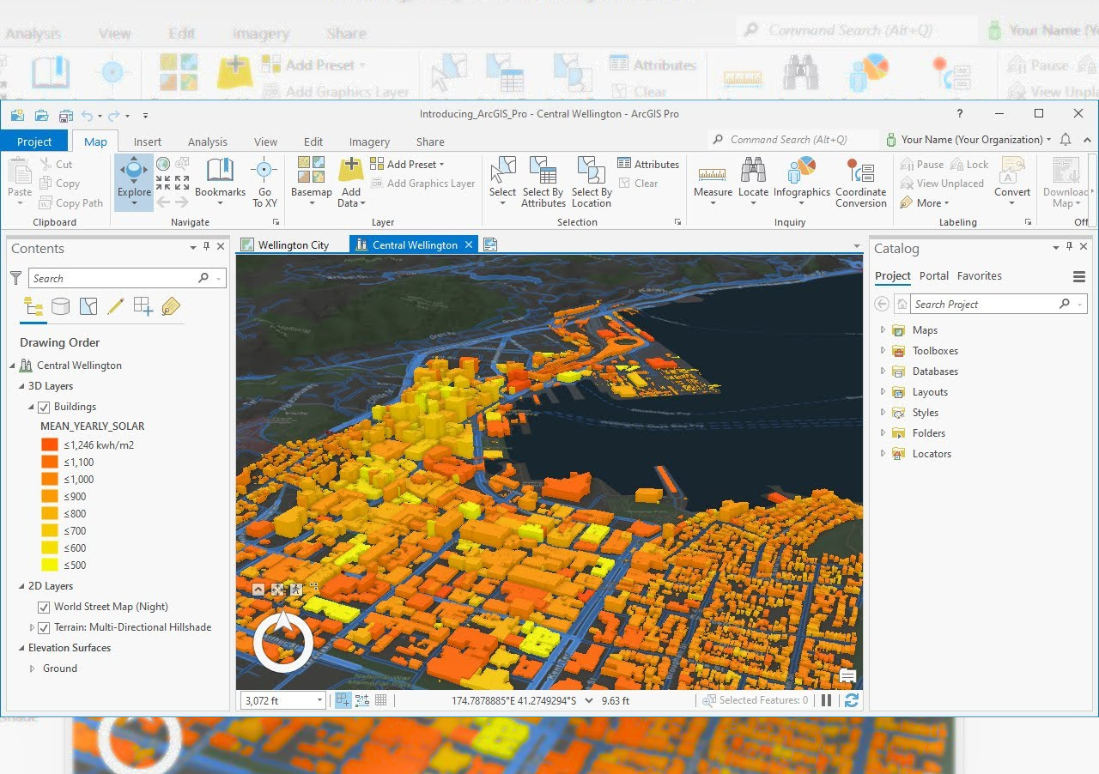Open the Bookmarks menu icon
1099x774 pixels.
point(219,170)
